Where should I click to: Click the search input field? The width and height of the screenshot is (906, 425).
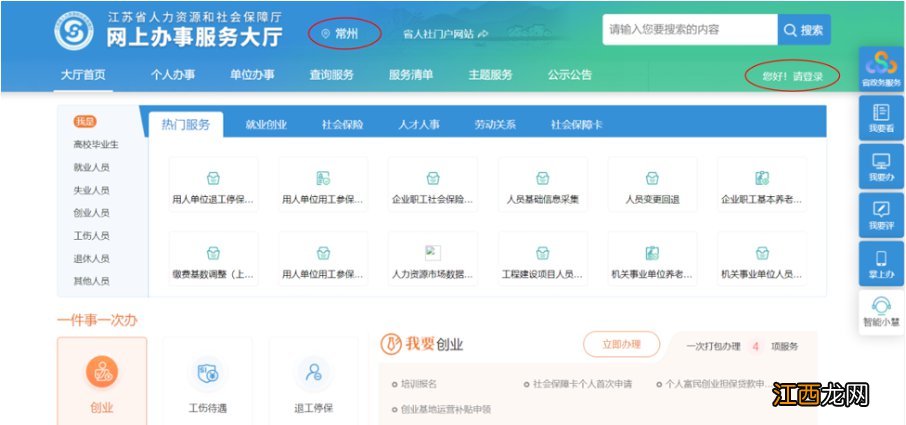pos(690,29)
